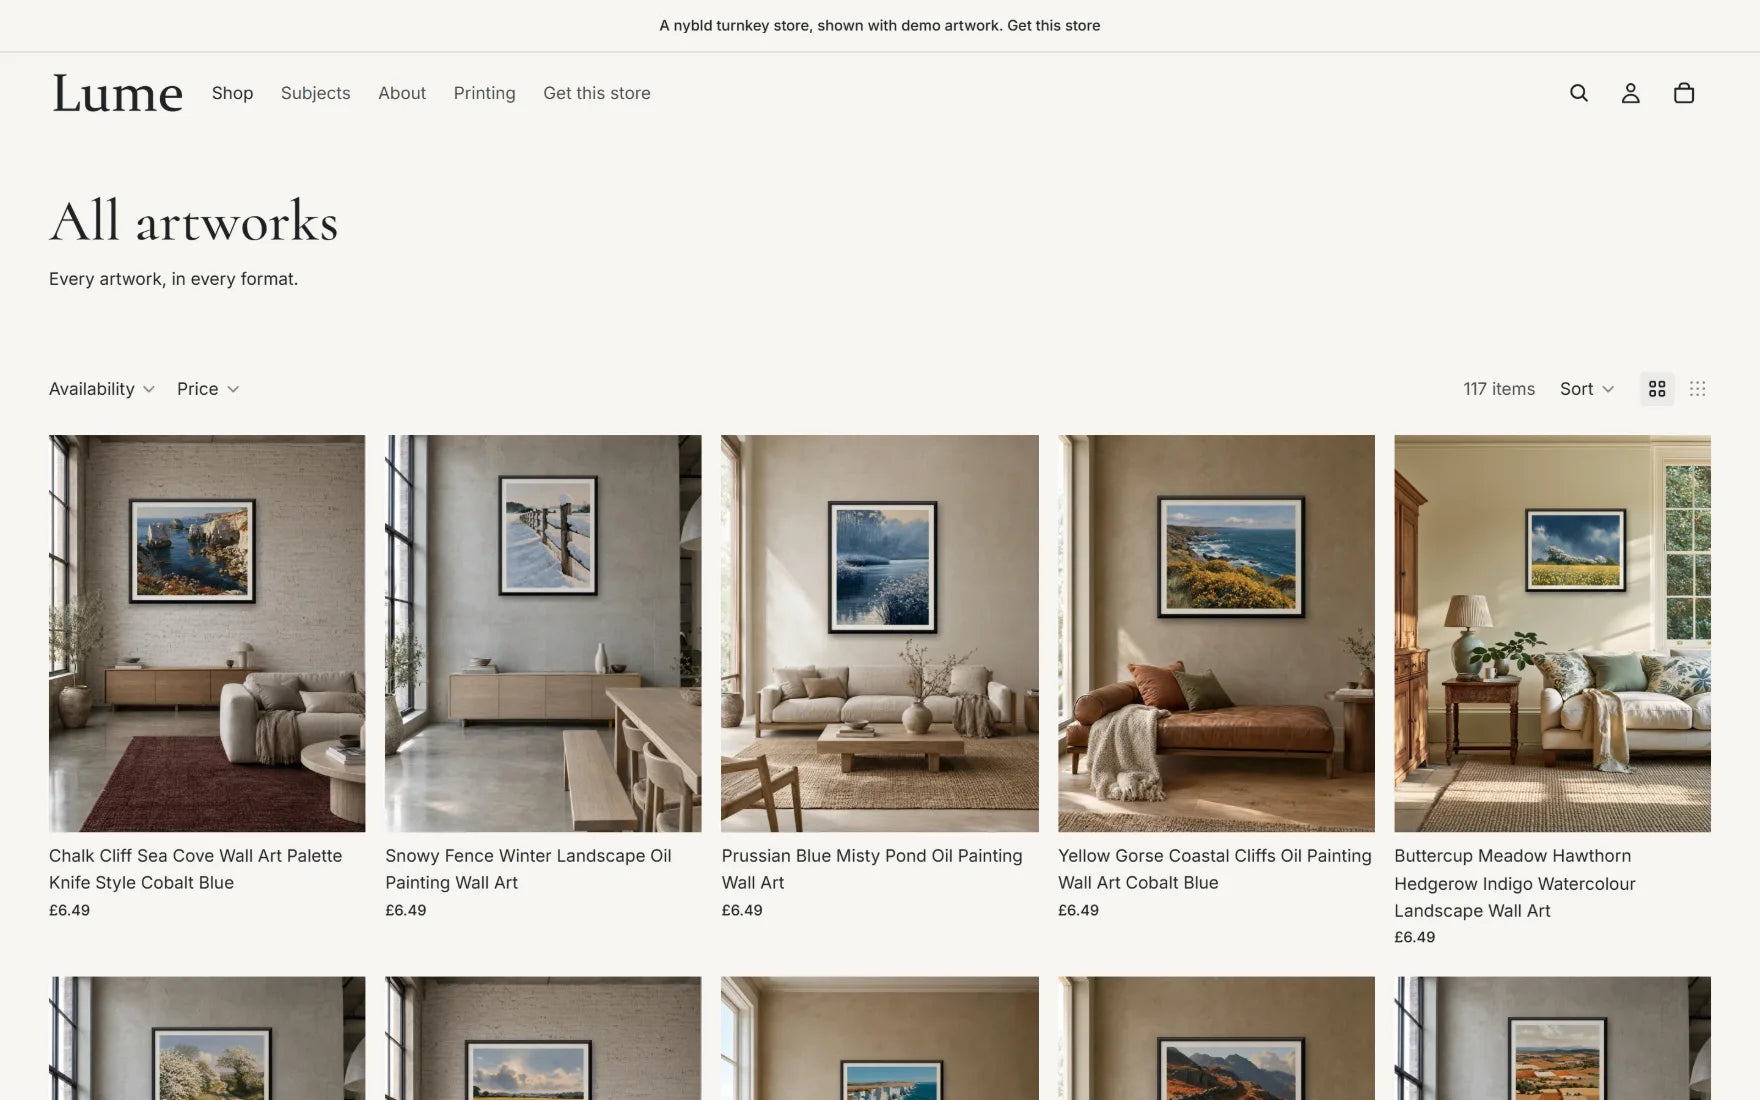The width and height of the screenshot is (1760, 1100).
Task: Go to the Lume logo home link
Action: coord(117,93)
